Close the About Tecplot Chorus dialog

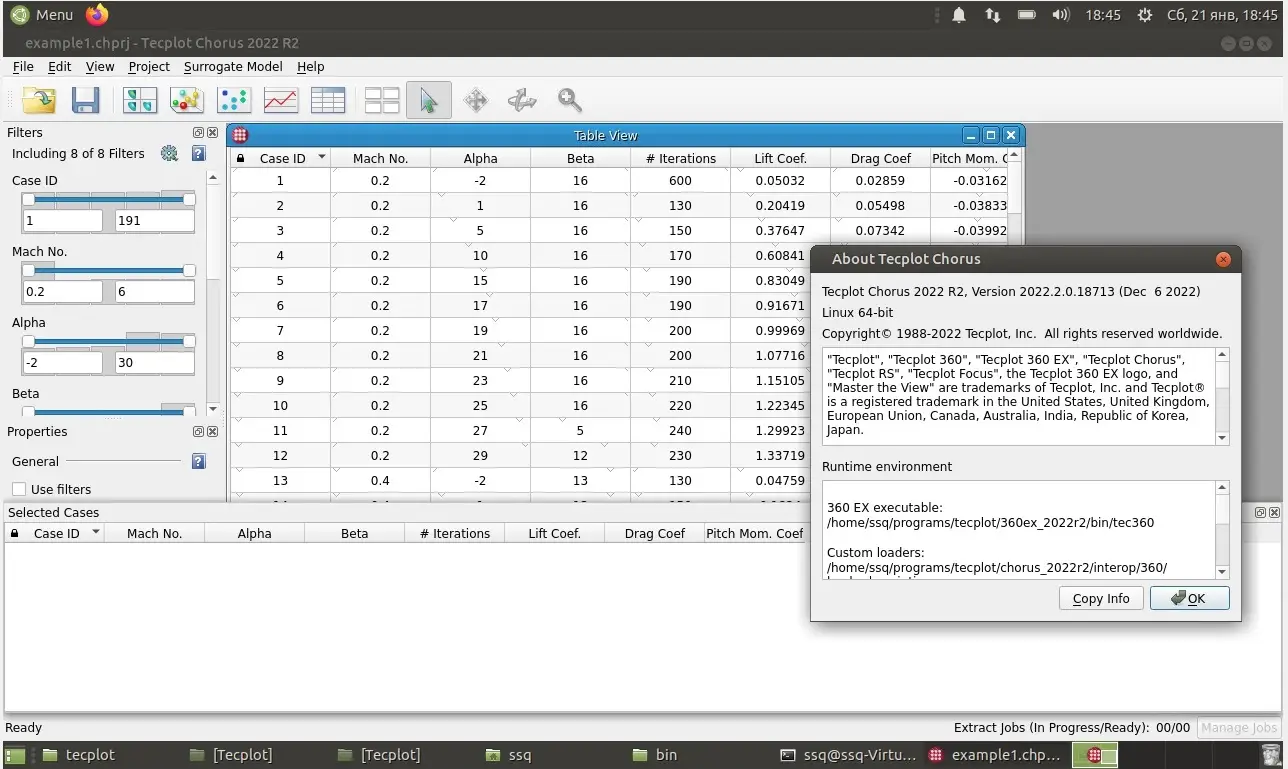click(1223, 259)
